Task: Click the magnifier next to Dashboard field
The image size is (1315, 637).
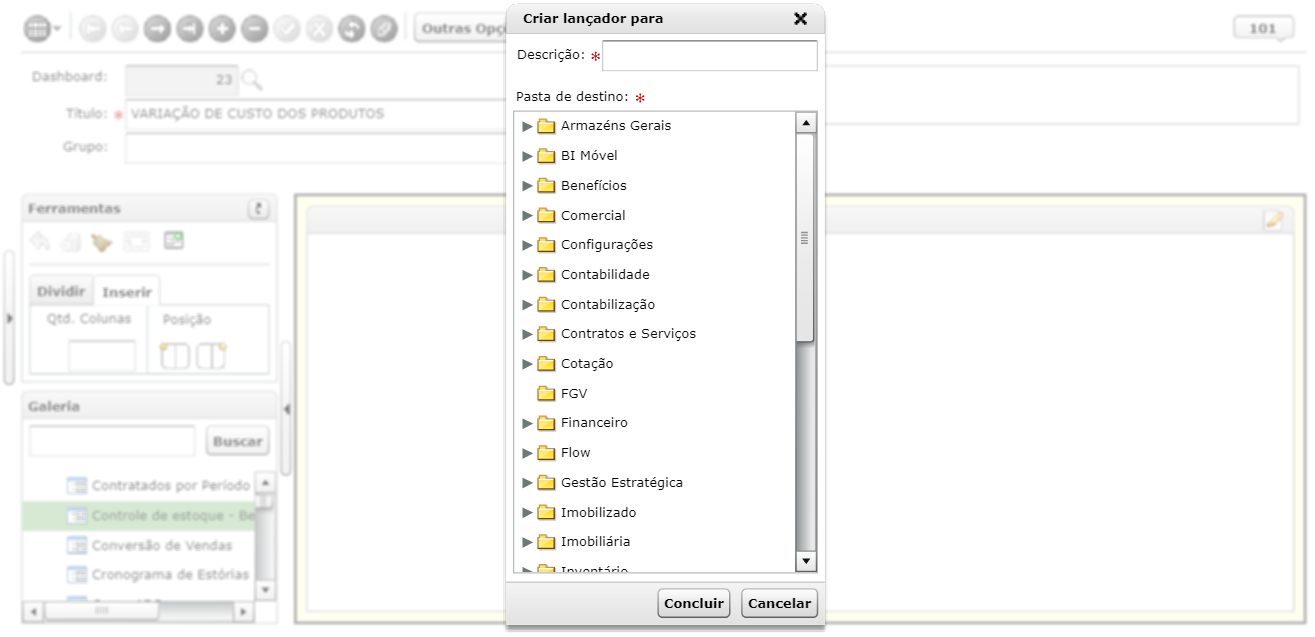Action: pyautogui.click(x=251, y=79)
